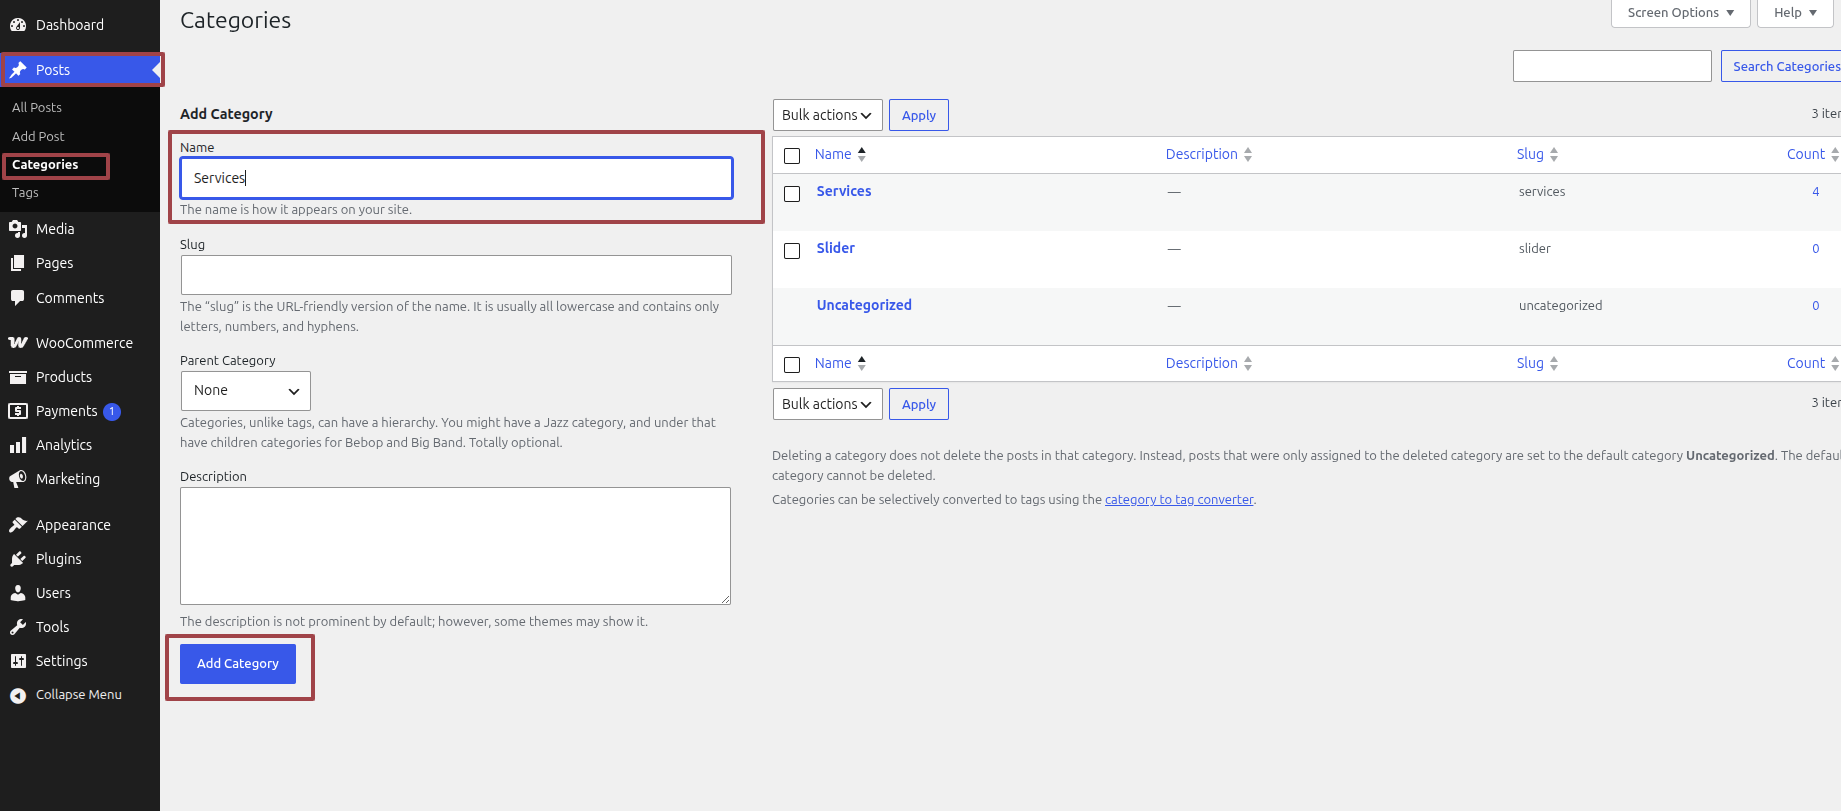
Task: Click the Services post count 4
Action: 1816,191
